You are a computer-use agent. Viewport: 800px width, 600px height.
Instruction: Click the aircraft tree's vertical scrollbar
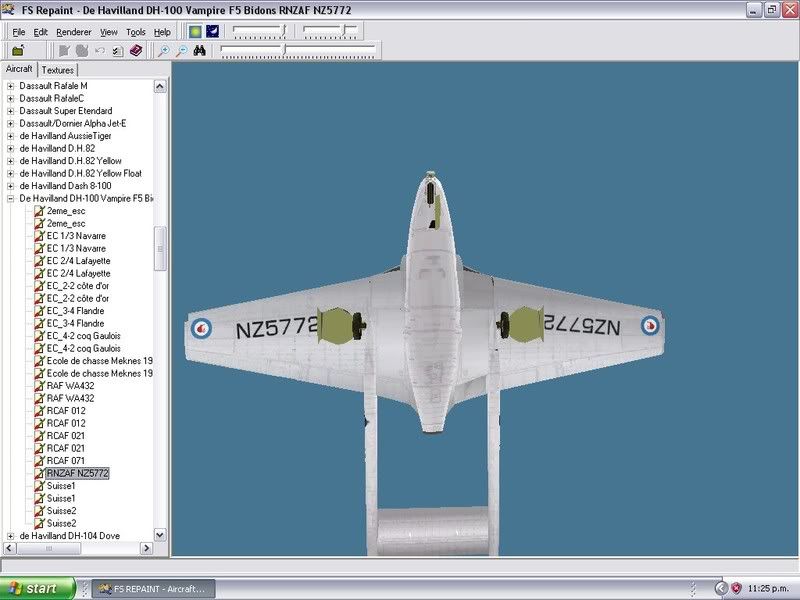point(160,248)
